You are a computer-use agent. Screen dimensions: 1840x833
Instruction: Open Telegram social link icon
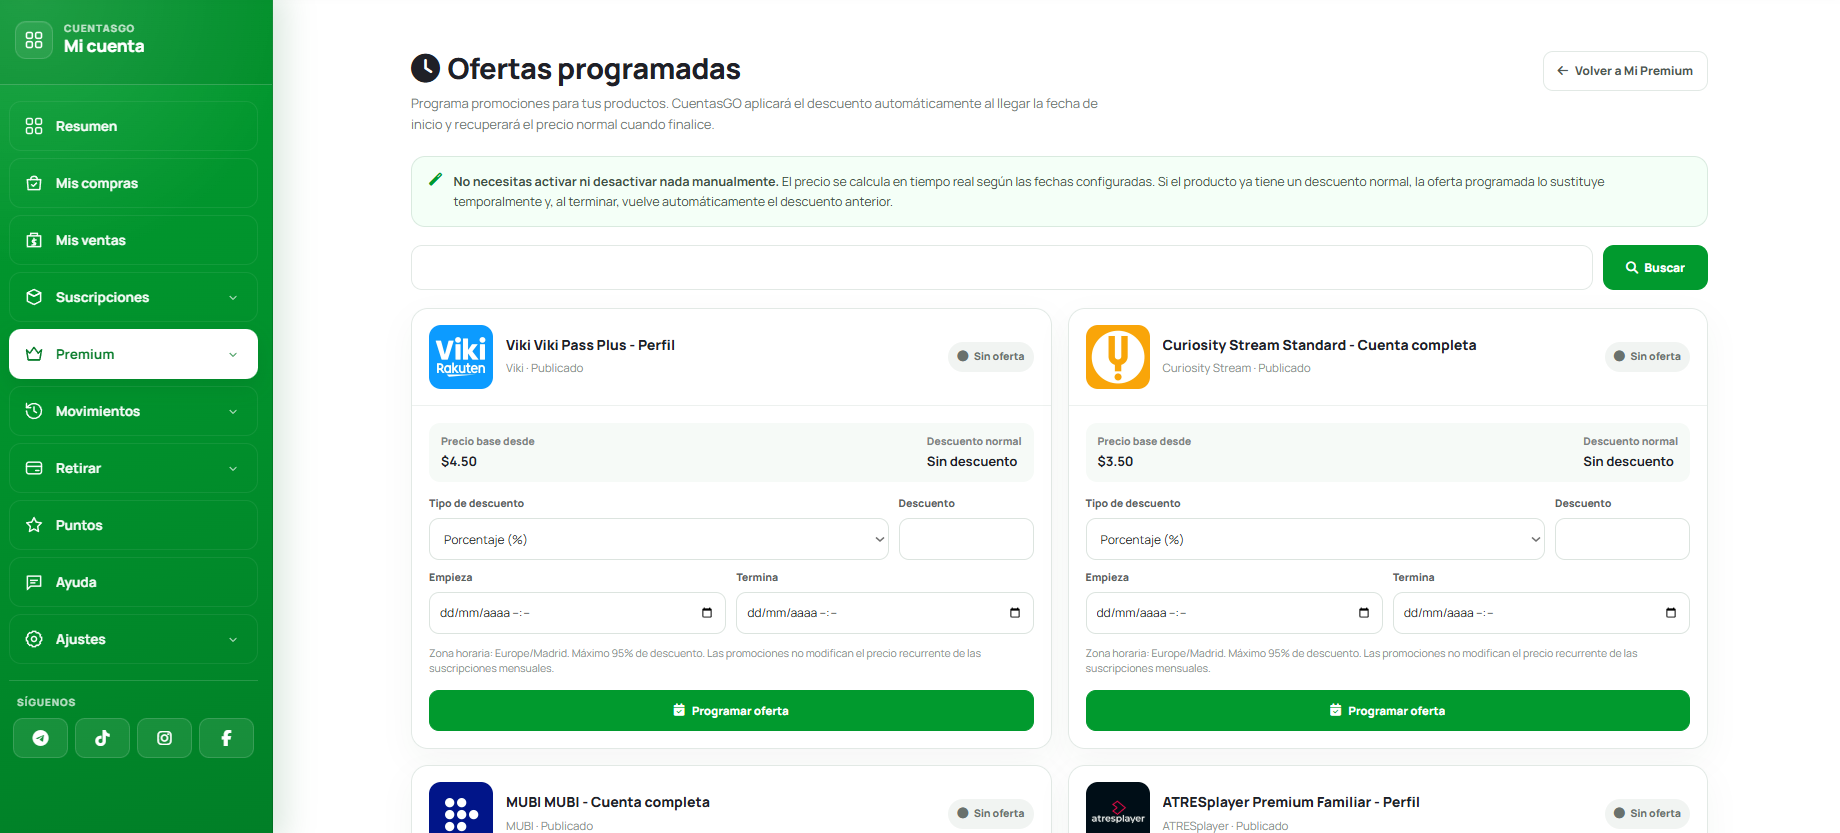pyautogui.click(x=41, y=738)
